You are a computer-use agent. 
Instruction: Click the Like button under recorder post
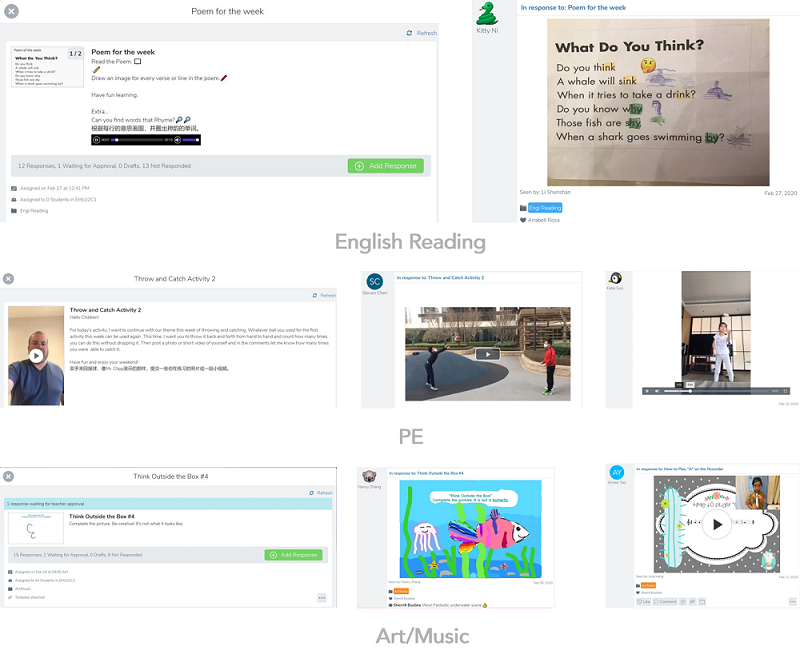pyautogui.click(x=644, y=602)
